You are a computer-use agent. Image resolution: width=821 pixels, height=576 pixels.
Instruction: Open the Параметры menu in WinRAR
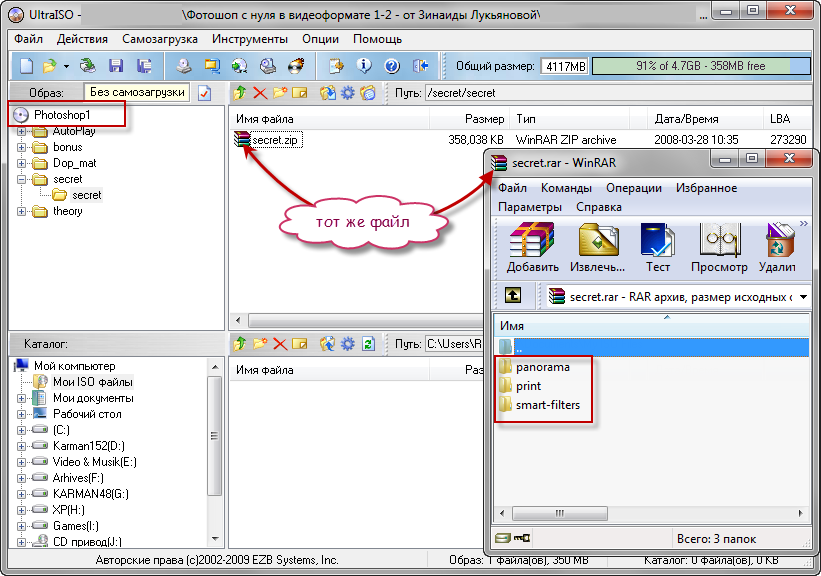pyautogui.click(x=529, y=207)
